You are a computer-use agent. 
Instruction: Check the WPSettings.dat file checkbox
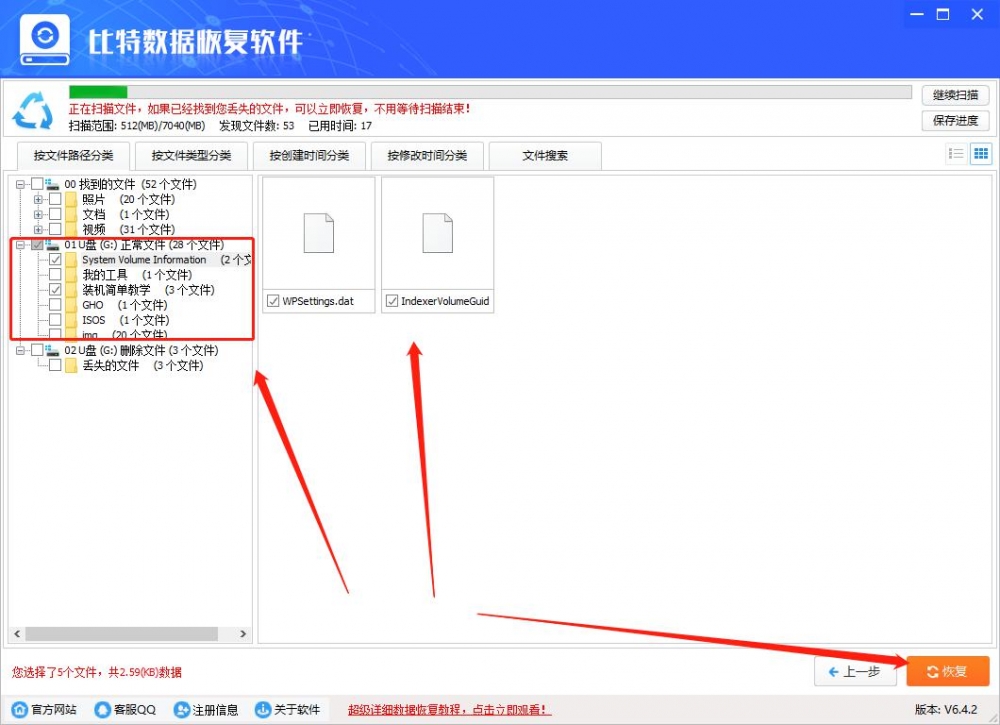point(274,301)
